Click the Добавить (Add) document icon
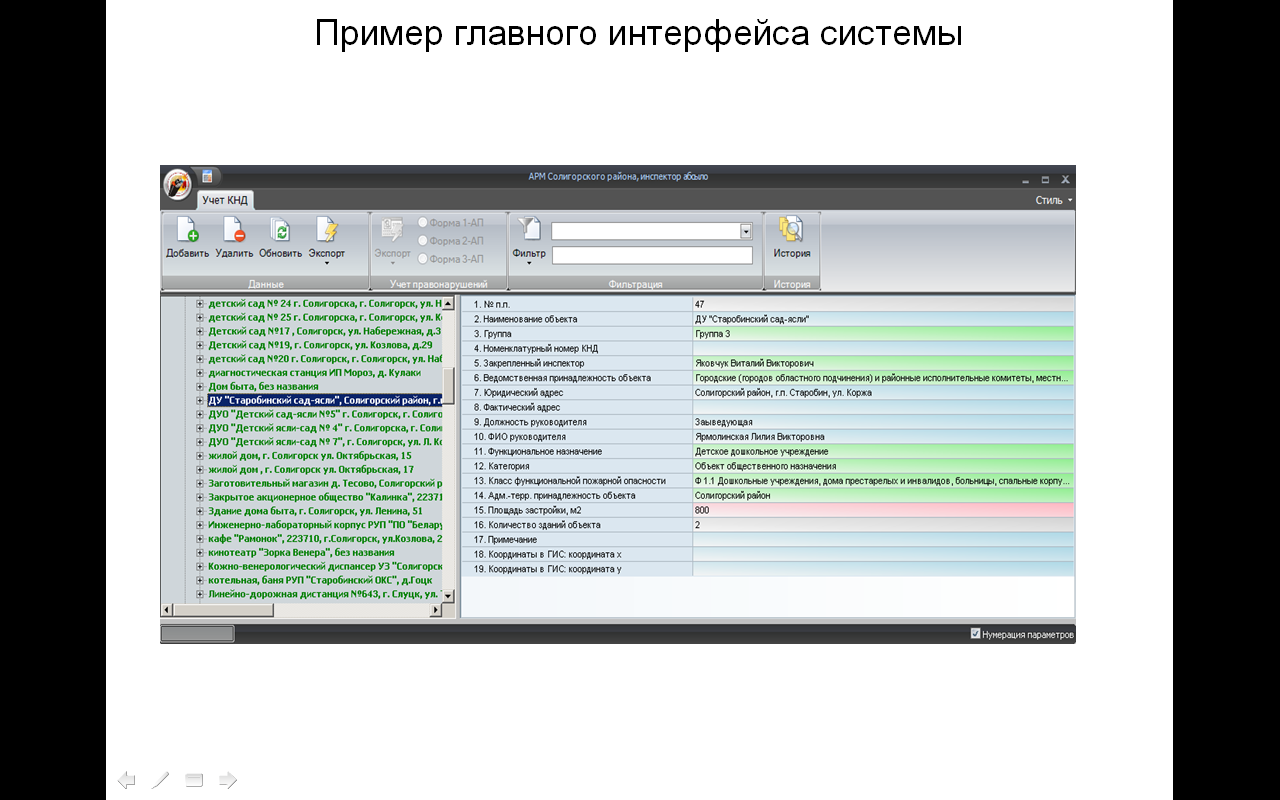Screen dimensions: 1280x800 (187, 231)
